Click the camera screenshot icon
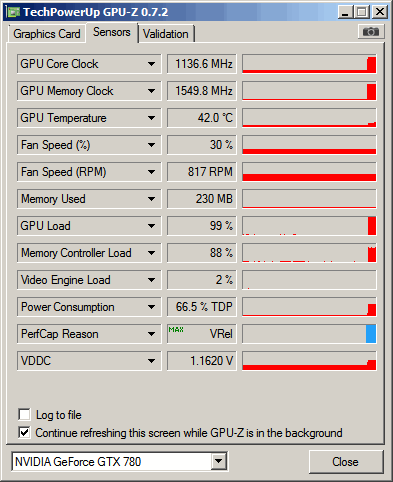The width and height of the screenshot is (393, 482). pos(371,32)
